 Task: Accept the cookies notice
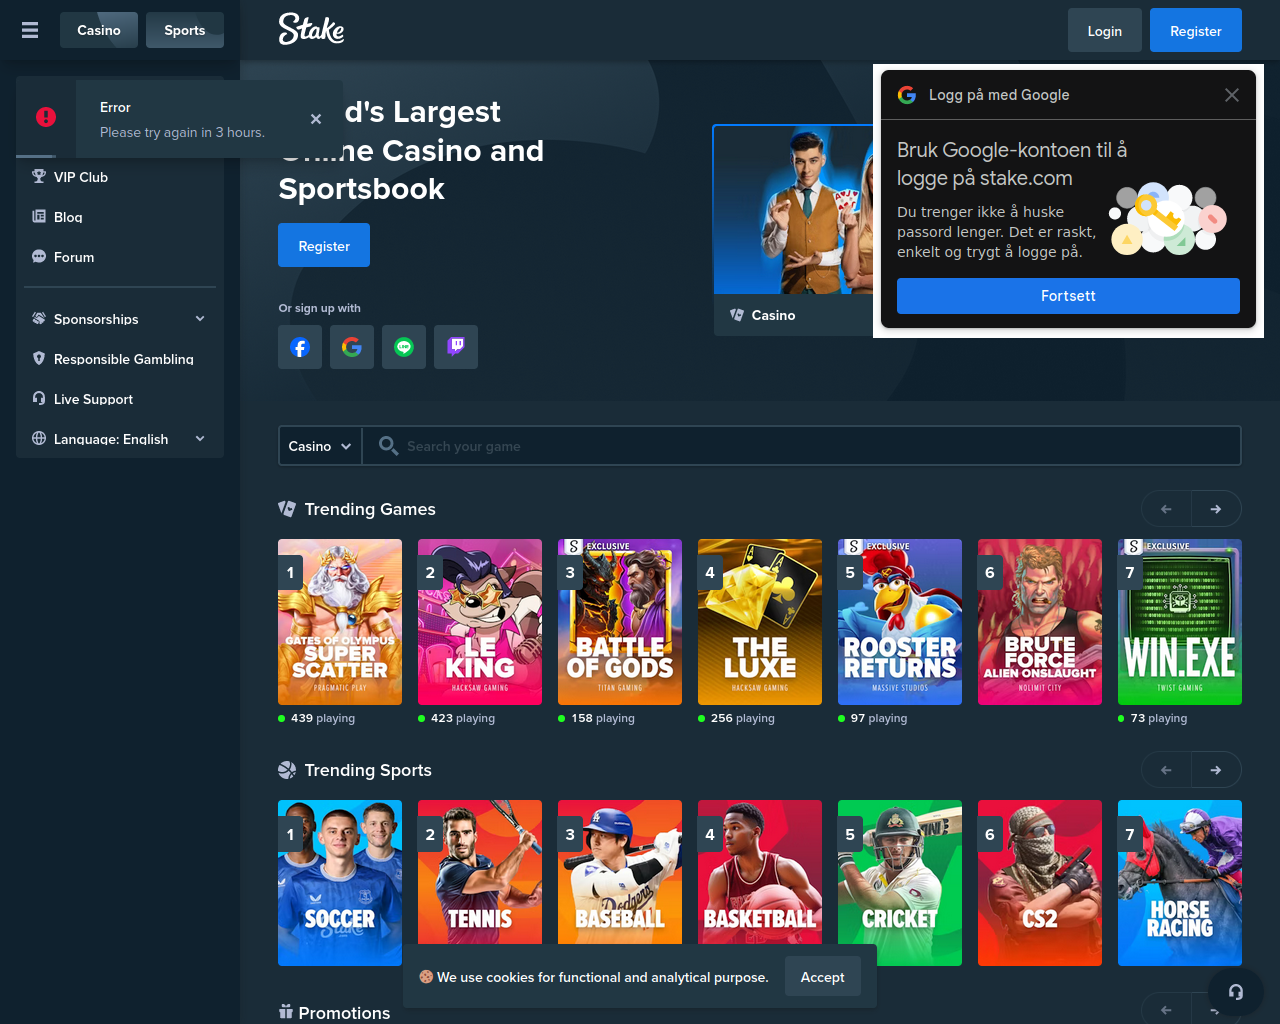[x=822, y=977]
